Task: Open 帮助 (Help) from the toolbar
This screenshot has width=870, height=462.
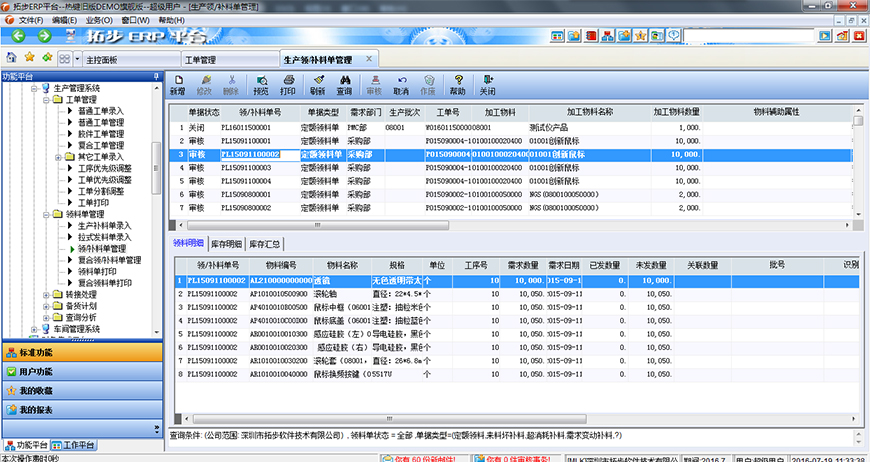Action: pyautogui.click(x=457, y=85)
